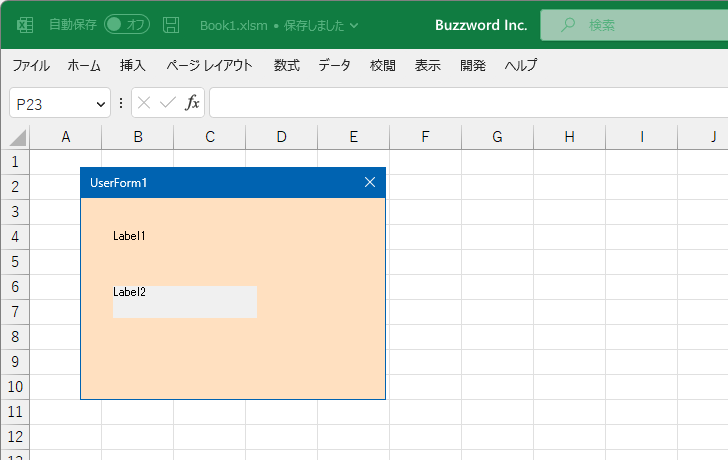
Task: Select the データ ribbon tab
Action: click(334, 66)
